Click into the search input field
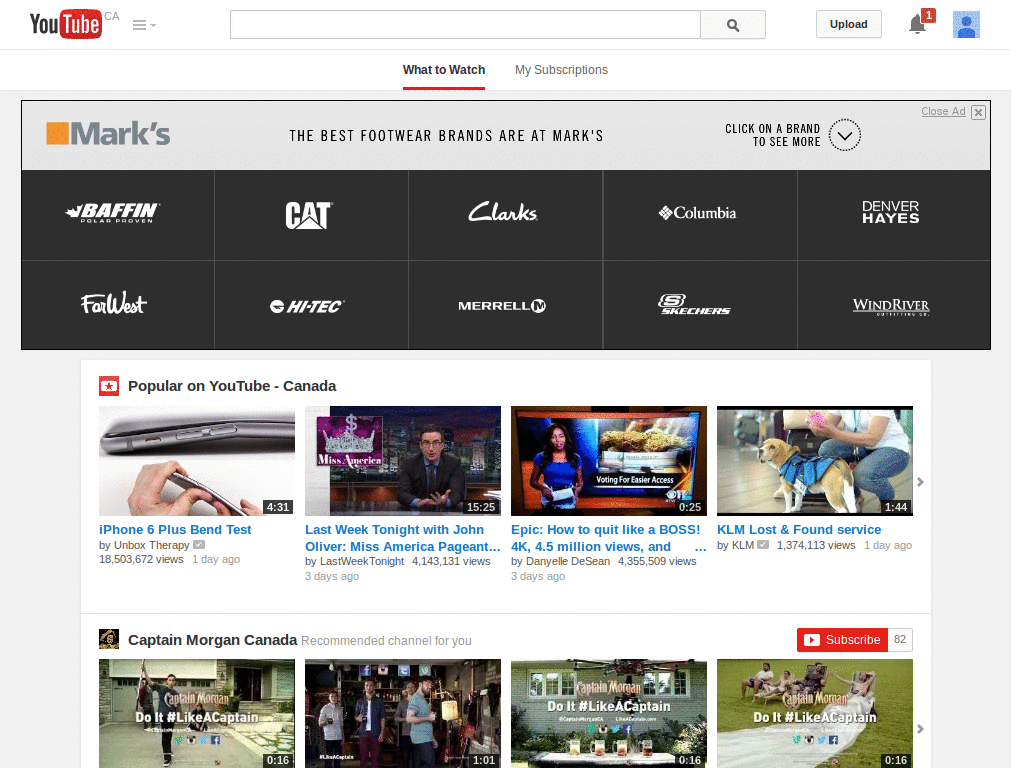This screenshot has height=768, width=1024. click(465, 25)
